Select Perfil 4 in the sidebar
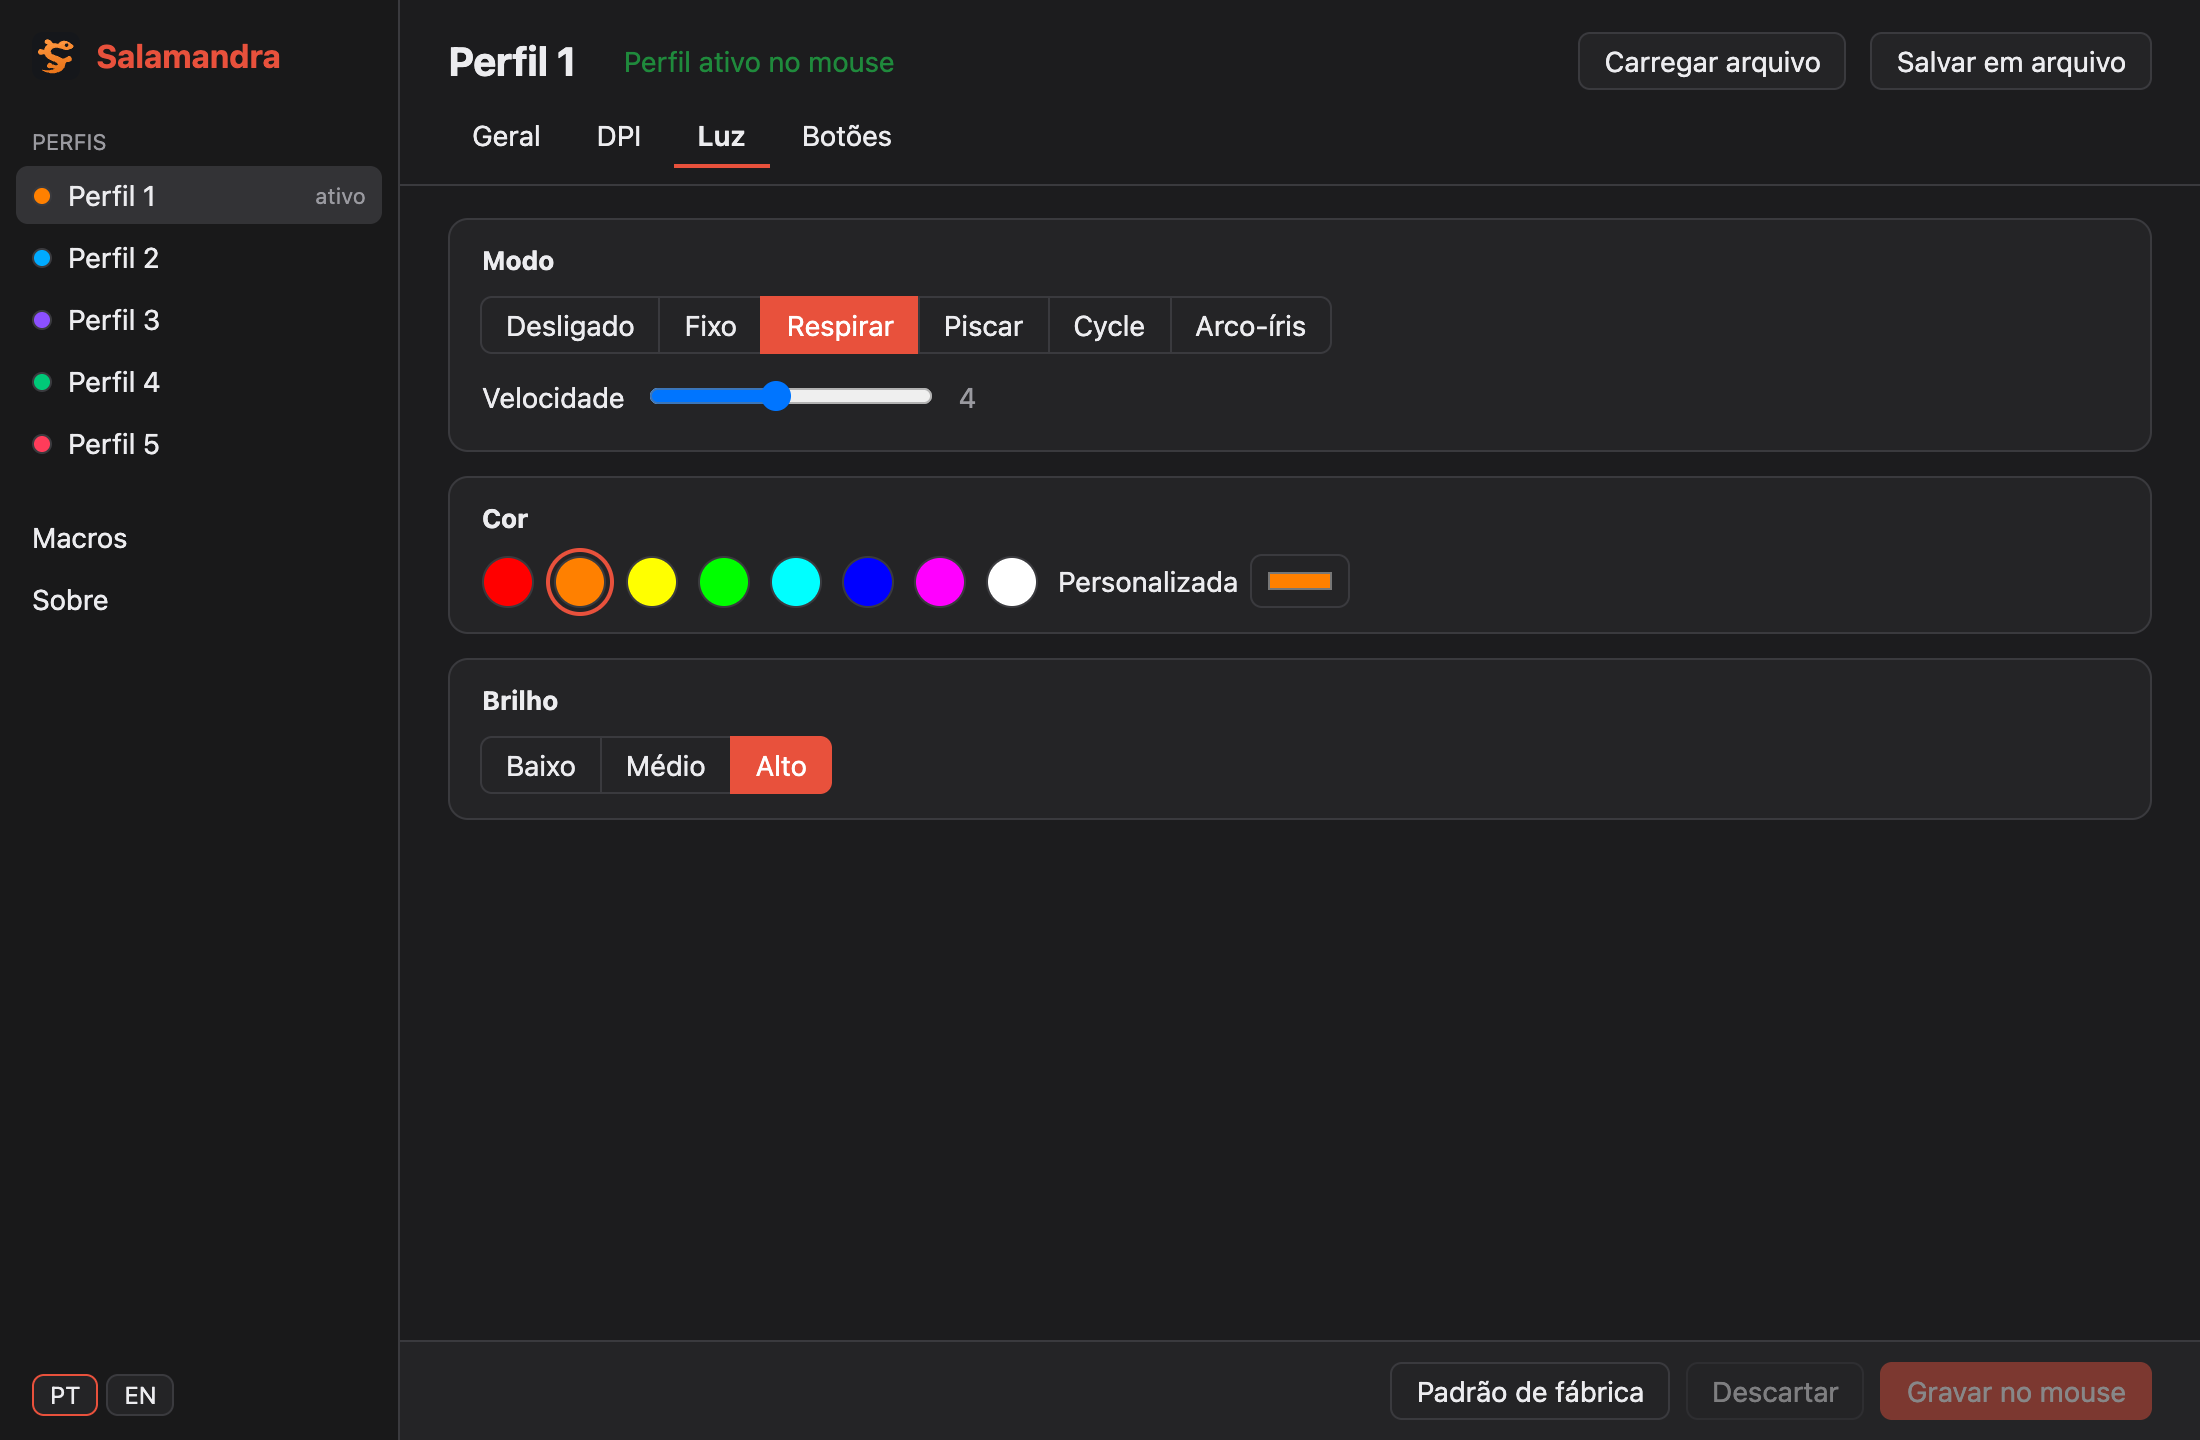The image size is (2200, 1440). pos(199,382)
